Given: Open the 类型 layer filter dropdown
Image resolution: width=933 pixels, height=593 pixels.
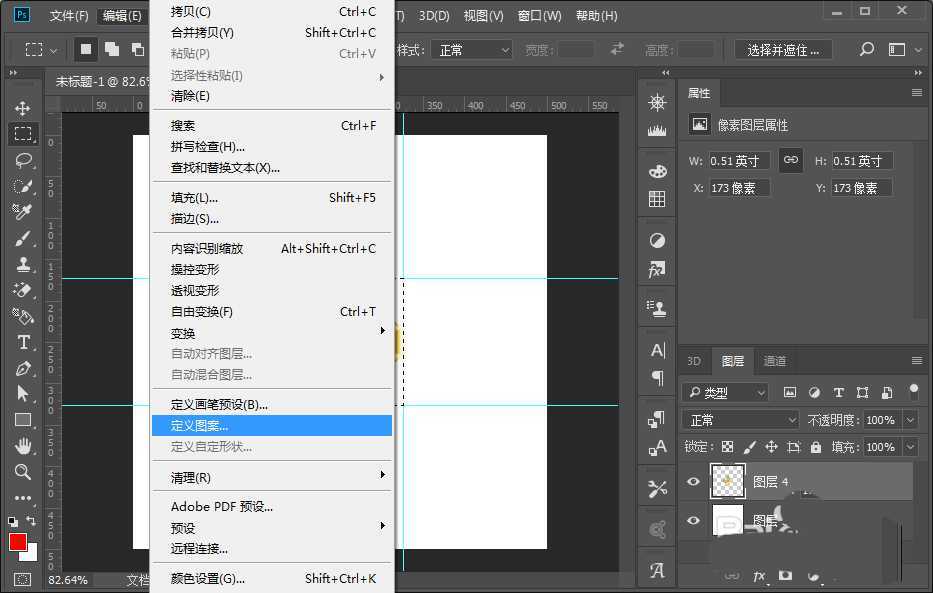Looking at the screenshot, I should [730, 393].
